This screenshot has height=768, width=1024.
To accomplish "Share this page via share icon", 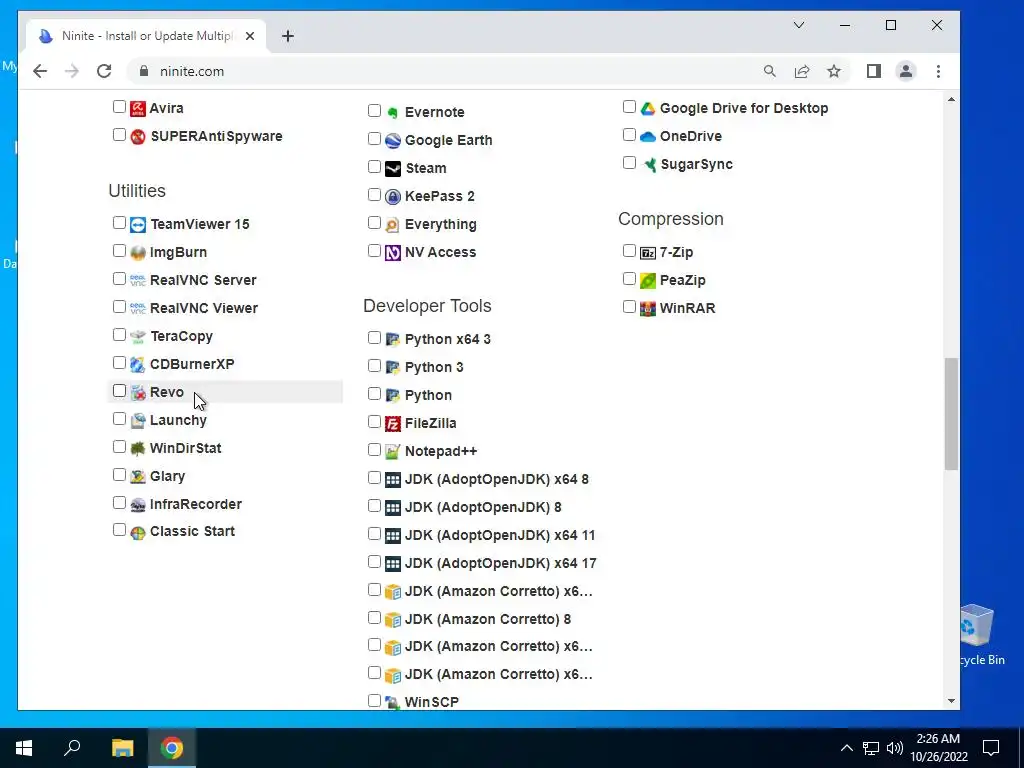I will coord(802,71).
